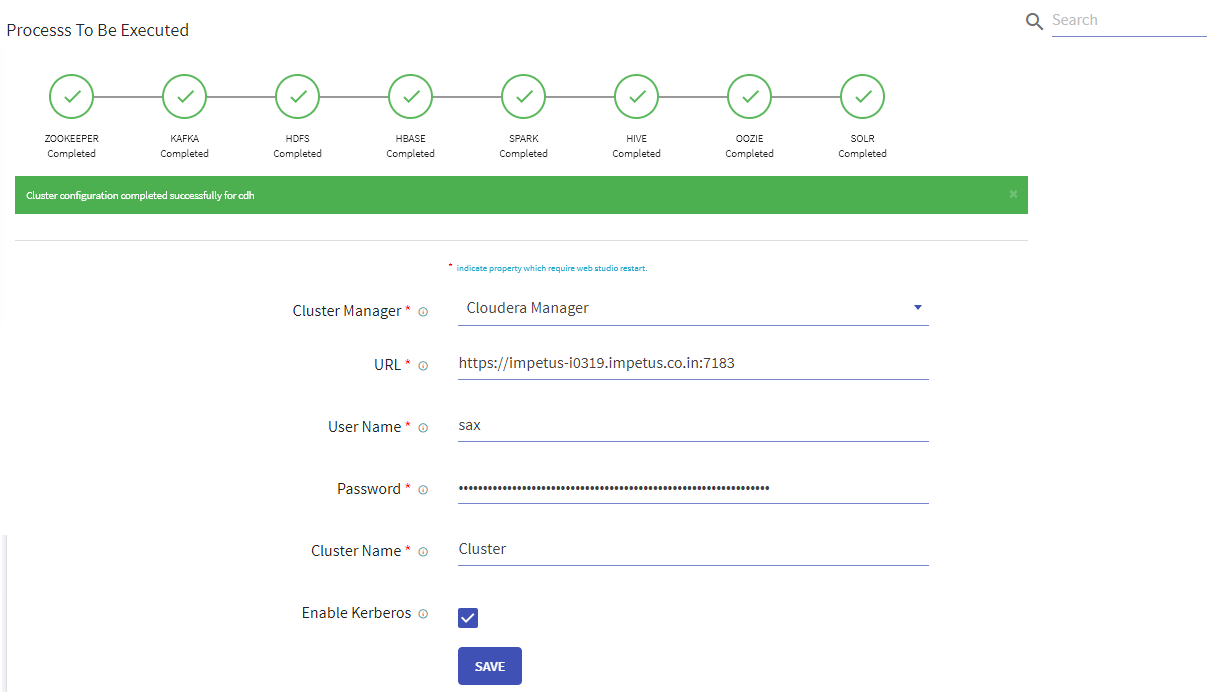Open the Cluster Manager dropdown
The width and height of the screenshot is (1218, 692).
pyautogui.click(x=692, y=308)
